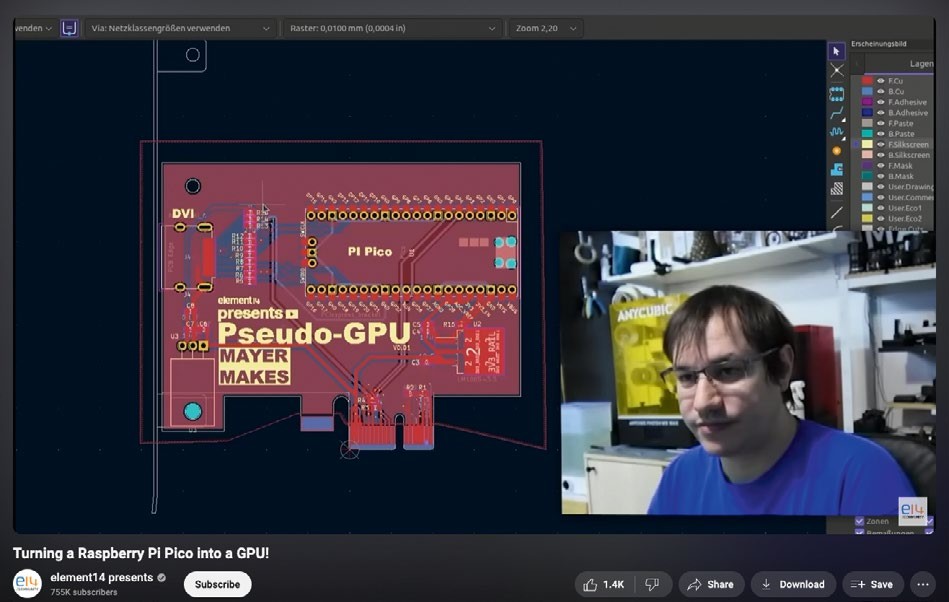949x602 pixels.
Task: Click the 'Pseudo-GPU' silkscreen text on the board
Action: pyautogui.click(x=314, y=333)
